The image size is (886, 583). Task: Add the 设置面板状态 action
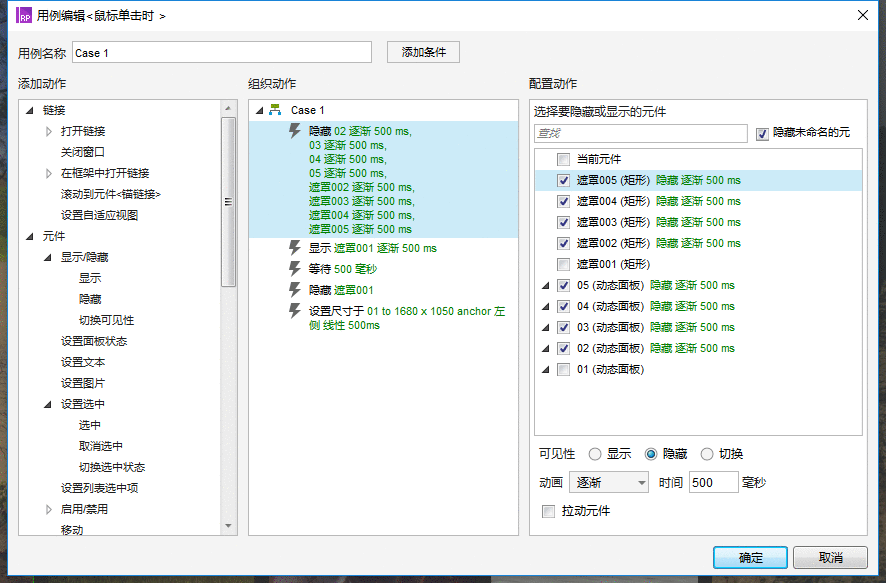pyautogui.click(x=94, y=341)
